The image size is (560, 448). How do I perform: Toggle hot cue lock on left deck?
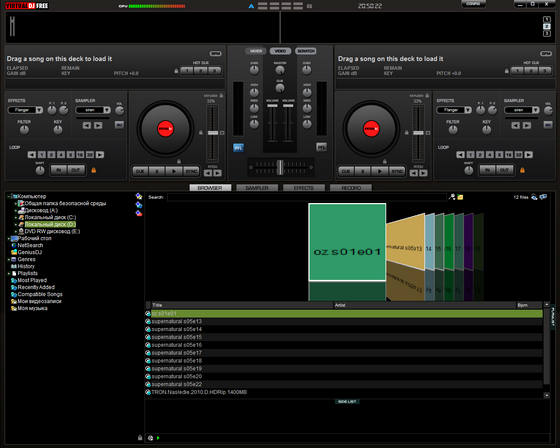[x=176, y=71]
